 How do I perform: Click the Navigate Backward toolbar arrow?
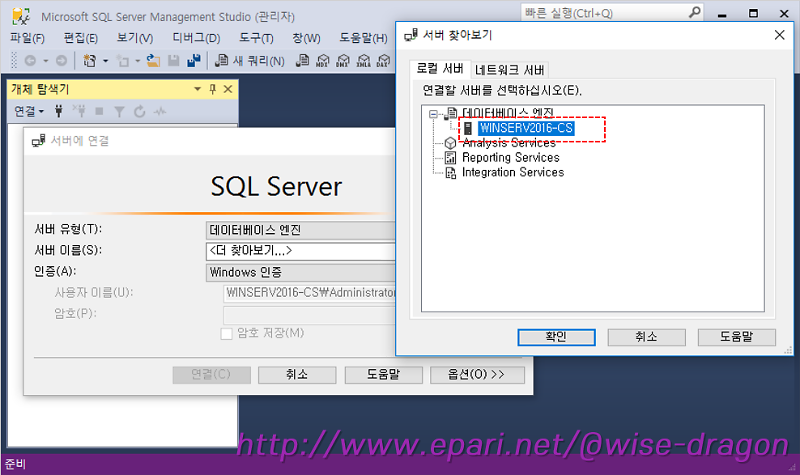coord(30,61)
